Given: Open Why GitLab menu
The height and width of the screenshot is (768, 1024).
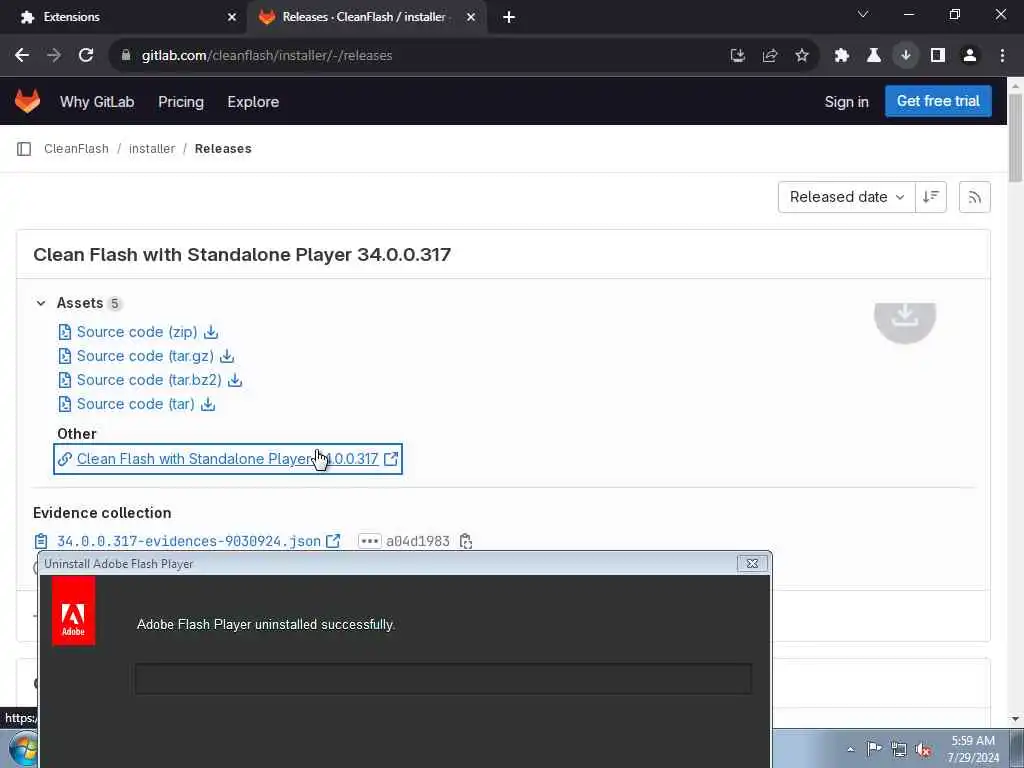Looking at the screenshot, I should click(x=97, y=102).
